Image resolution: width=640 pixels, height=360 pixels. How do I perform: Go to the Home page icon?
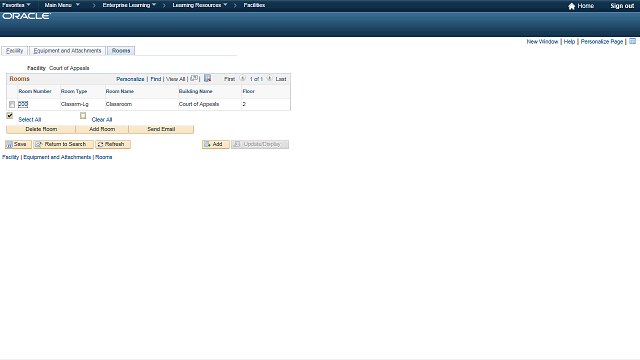pyautogui.click(x=571, y=6)
